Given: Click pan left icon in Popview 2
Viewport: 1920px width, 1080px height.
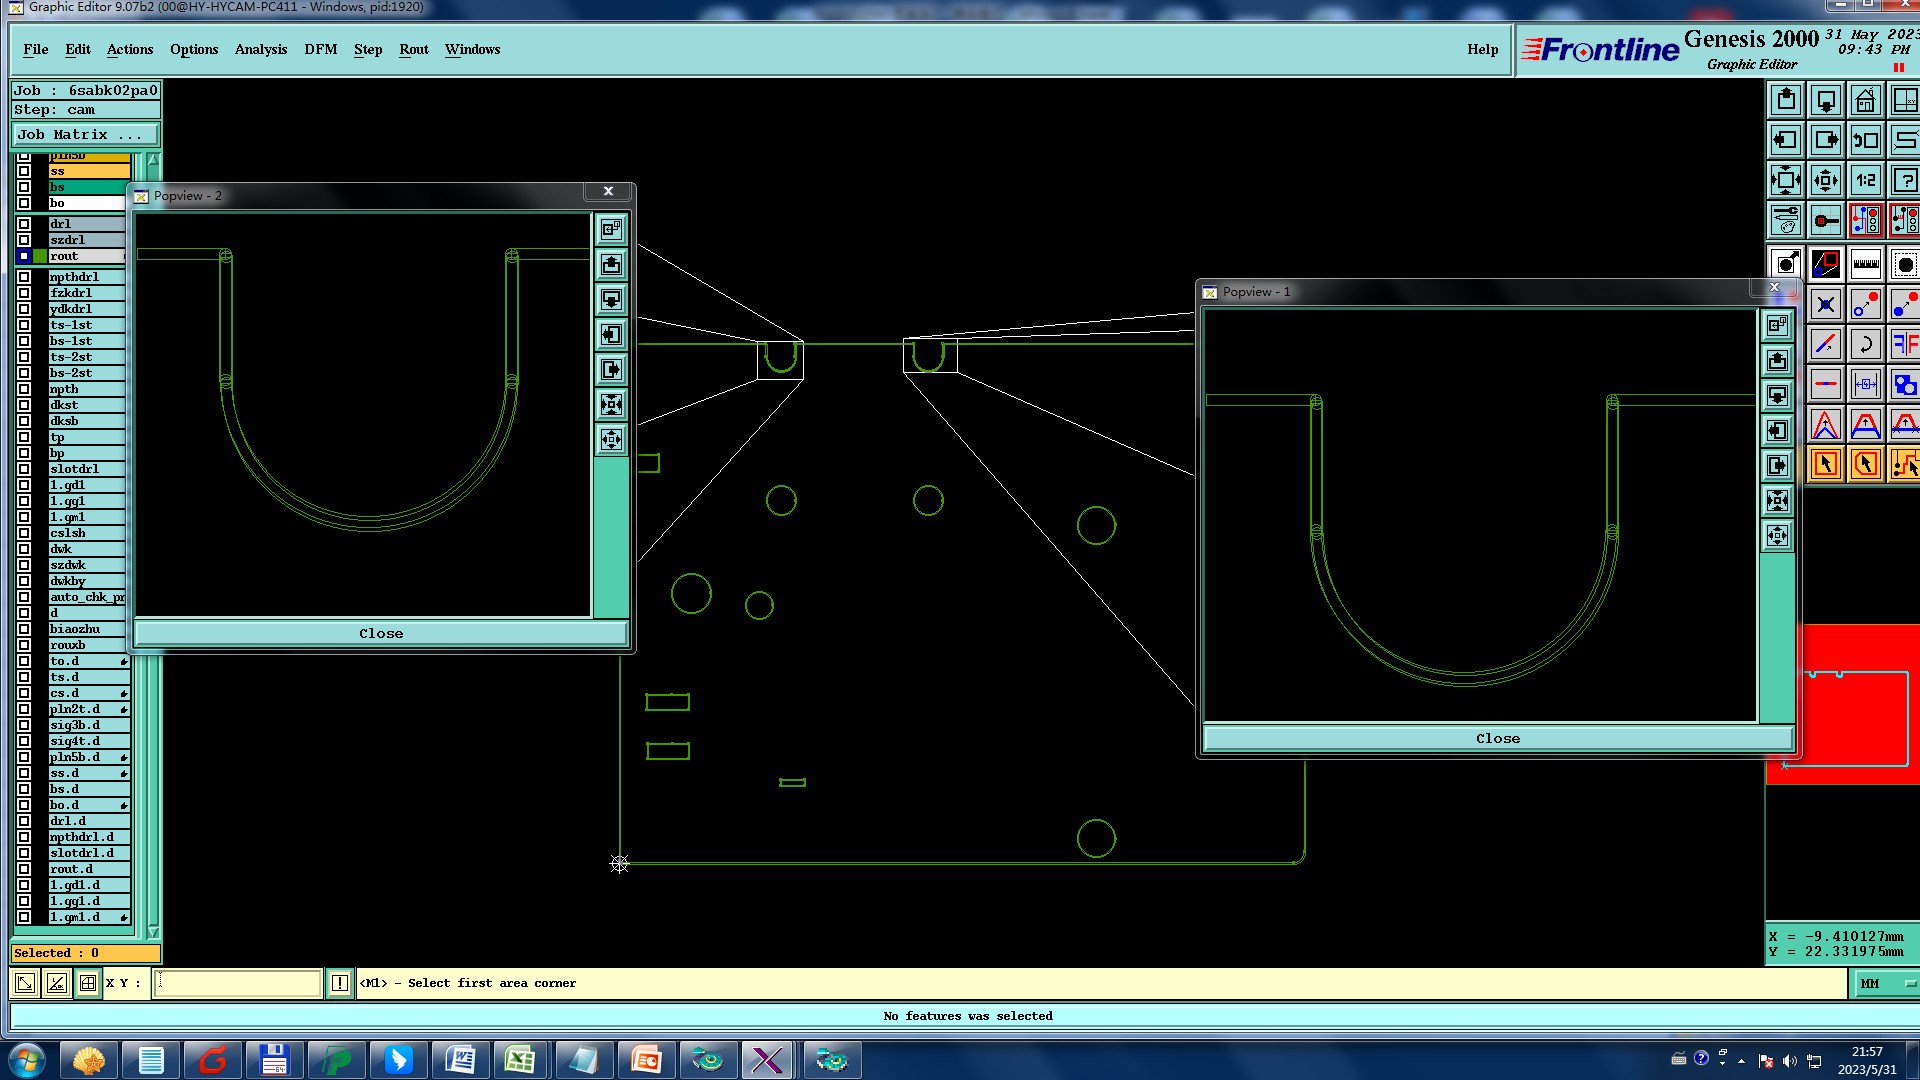Looking at the screenshot, I should point(611,334).
